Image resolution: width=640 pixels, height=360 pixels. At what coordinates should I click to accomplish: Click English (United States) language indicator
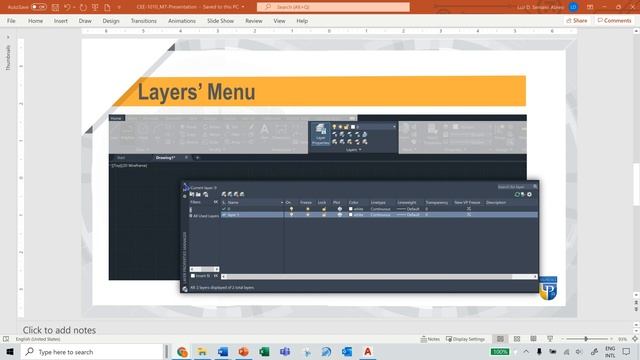[x=38, y=339]
